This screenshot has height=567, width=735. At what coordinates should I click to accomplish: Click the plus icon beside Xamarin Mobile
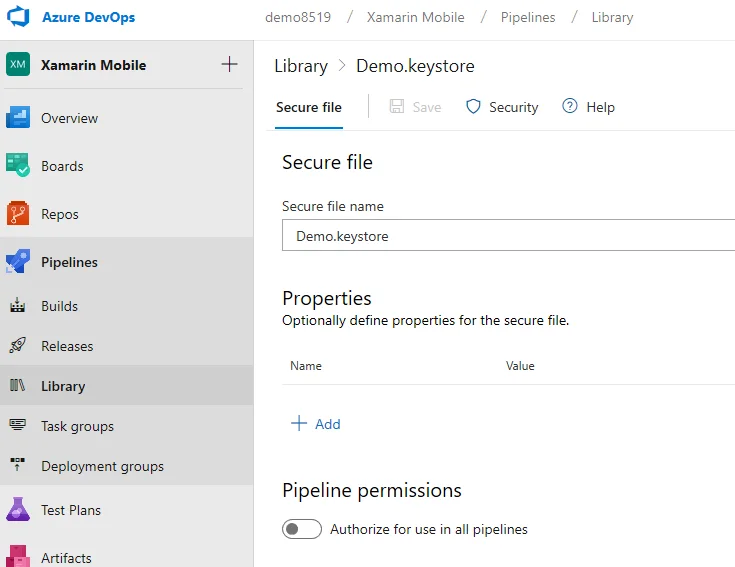(x=229, y=64)
